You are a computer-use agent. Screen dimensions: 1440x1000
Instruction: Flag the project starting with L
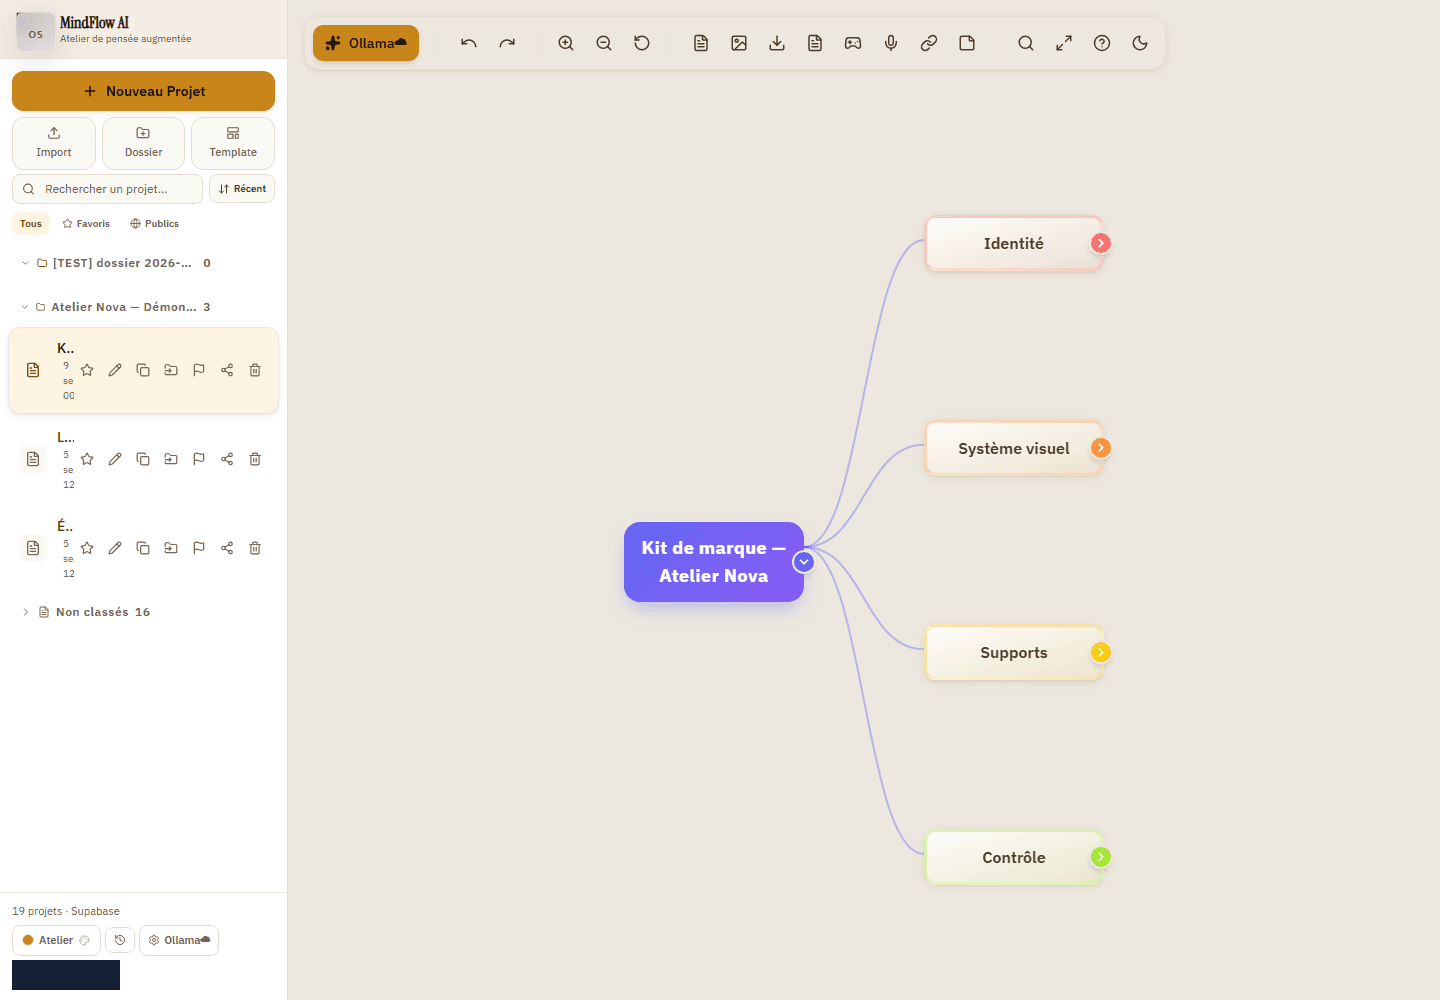(199, 459)
